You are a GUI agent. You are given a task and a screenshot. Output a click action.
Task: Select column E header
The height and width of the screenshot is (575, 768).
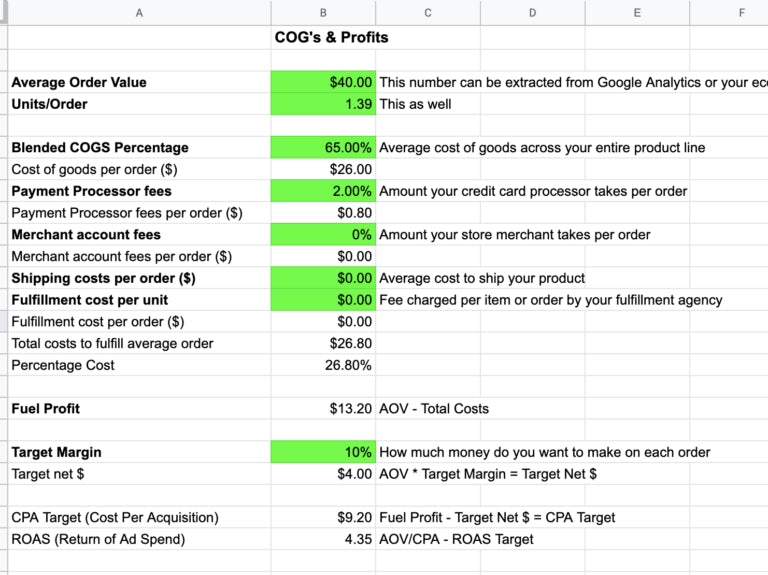coord(637,13)
